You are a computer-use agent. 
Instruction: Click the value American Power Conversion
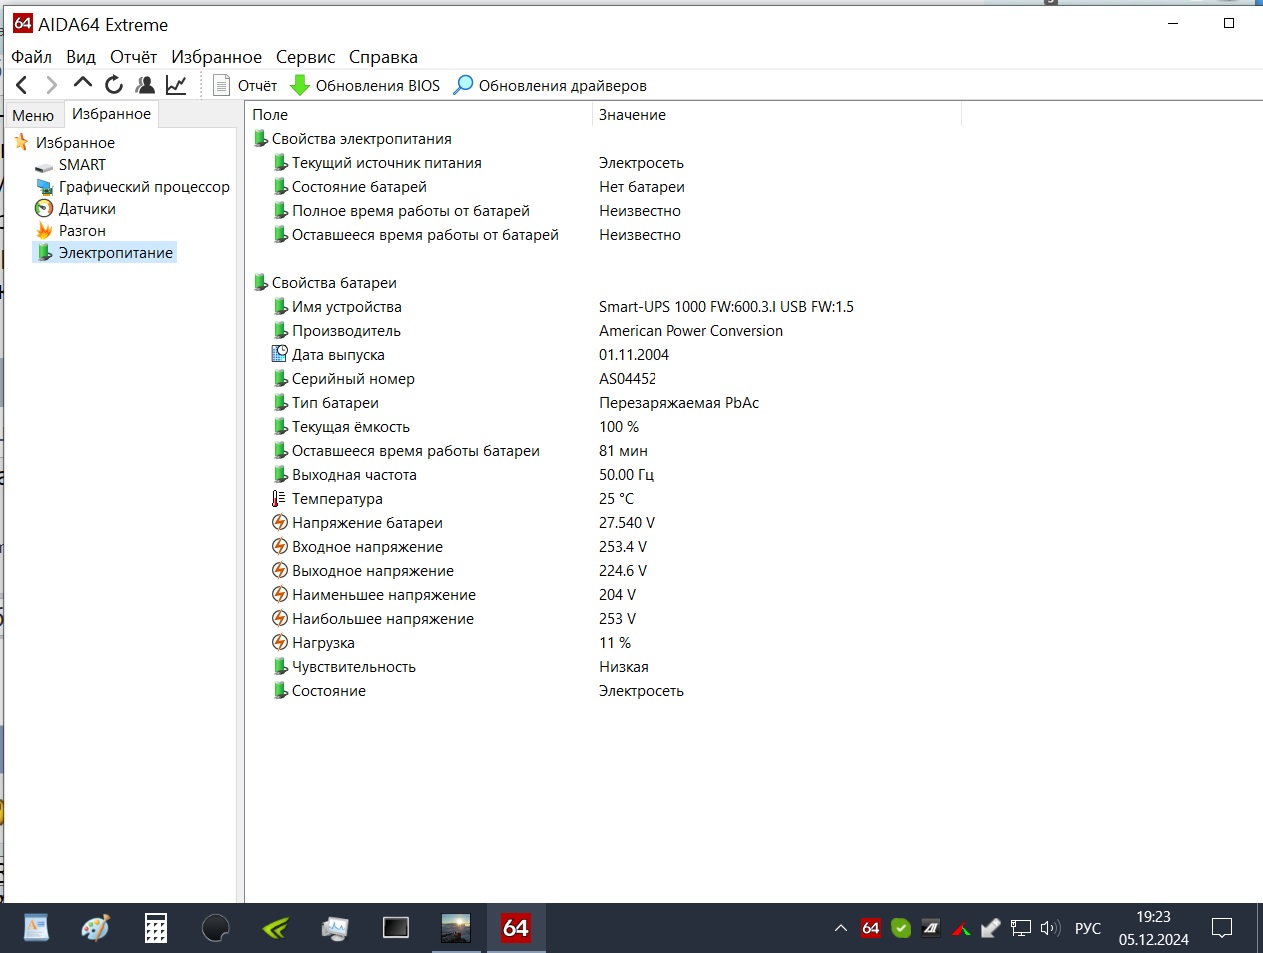tap(691, 331)
